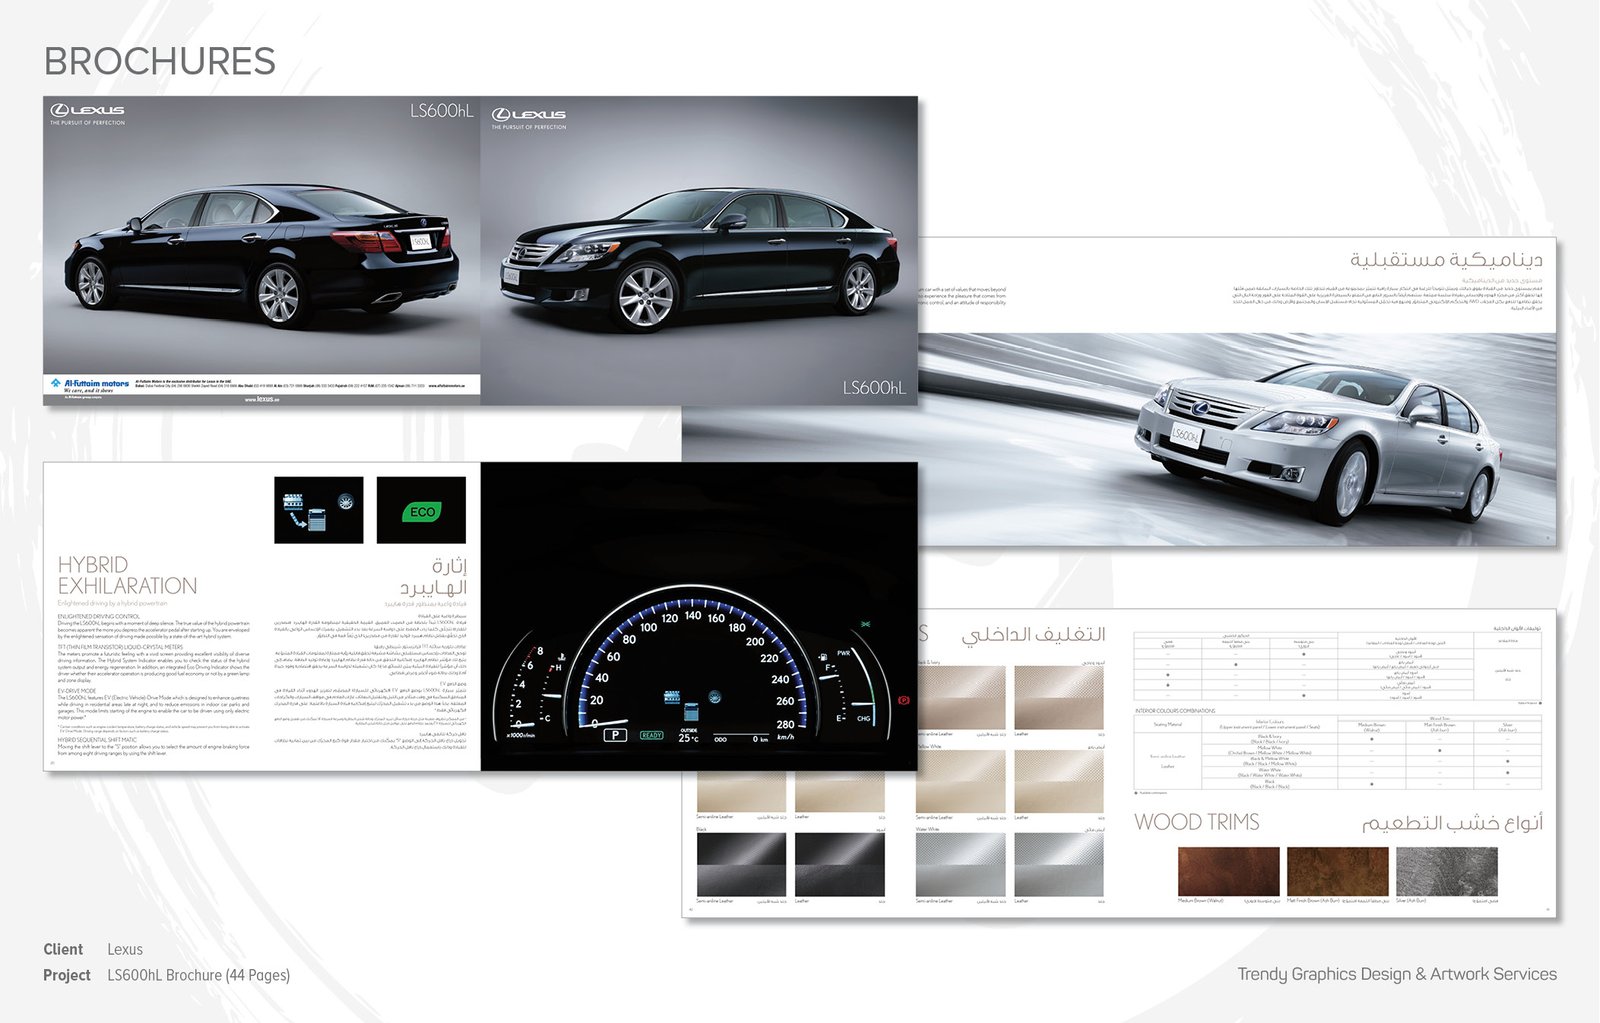Click the P gear indicator box
The image size is (1600, 1023).
point(615,735)
